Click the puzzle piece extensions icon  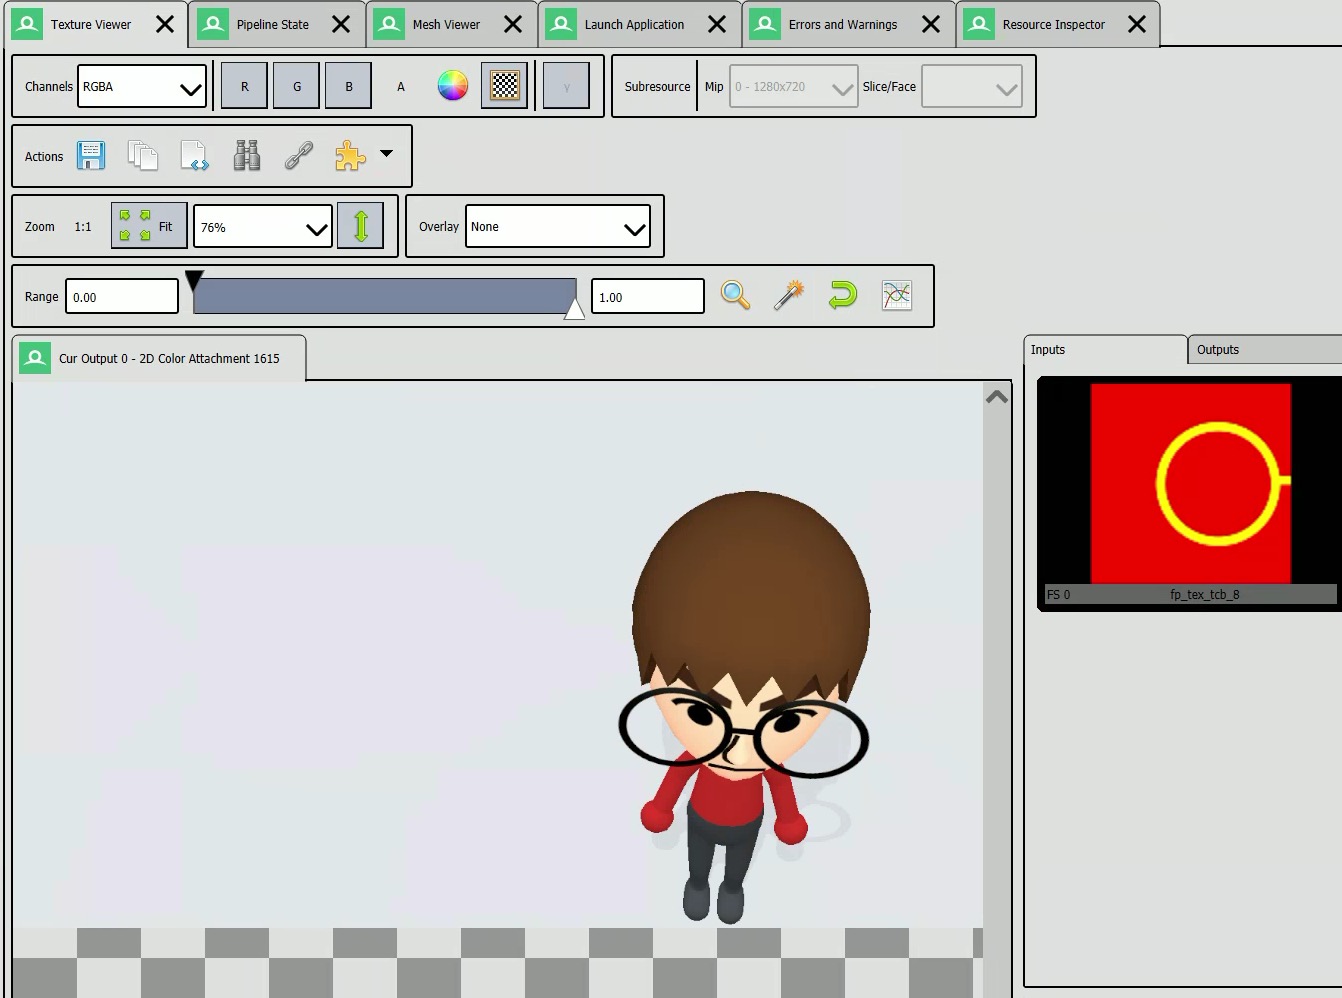350,156
